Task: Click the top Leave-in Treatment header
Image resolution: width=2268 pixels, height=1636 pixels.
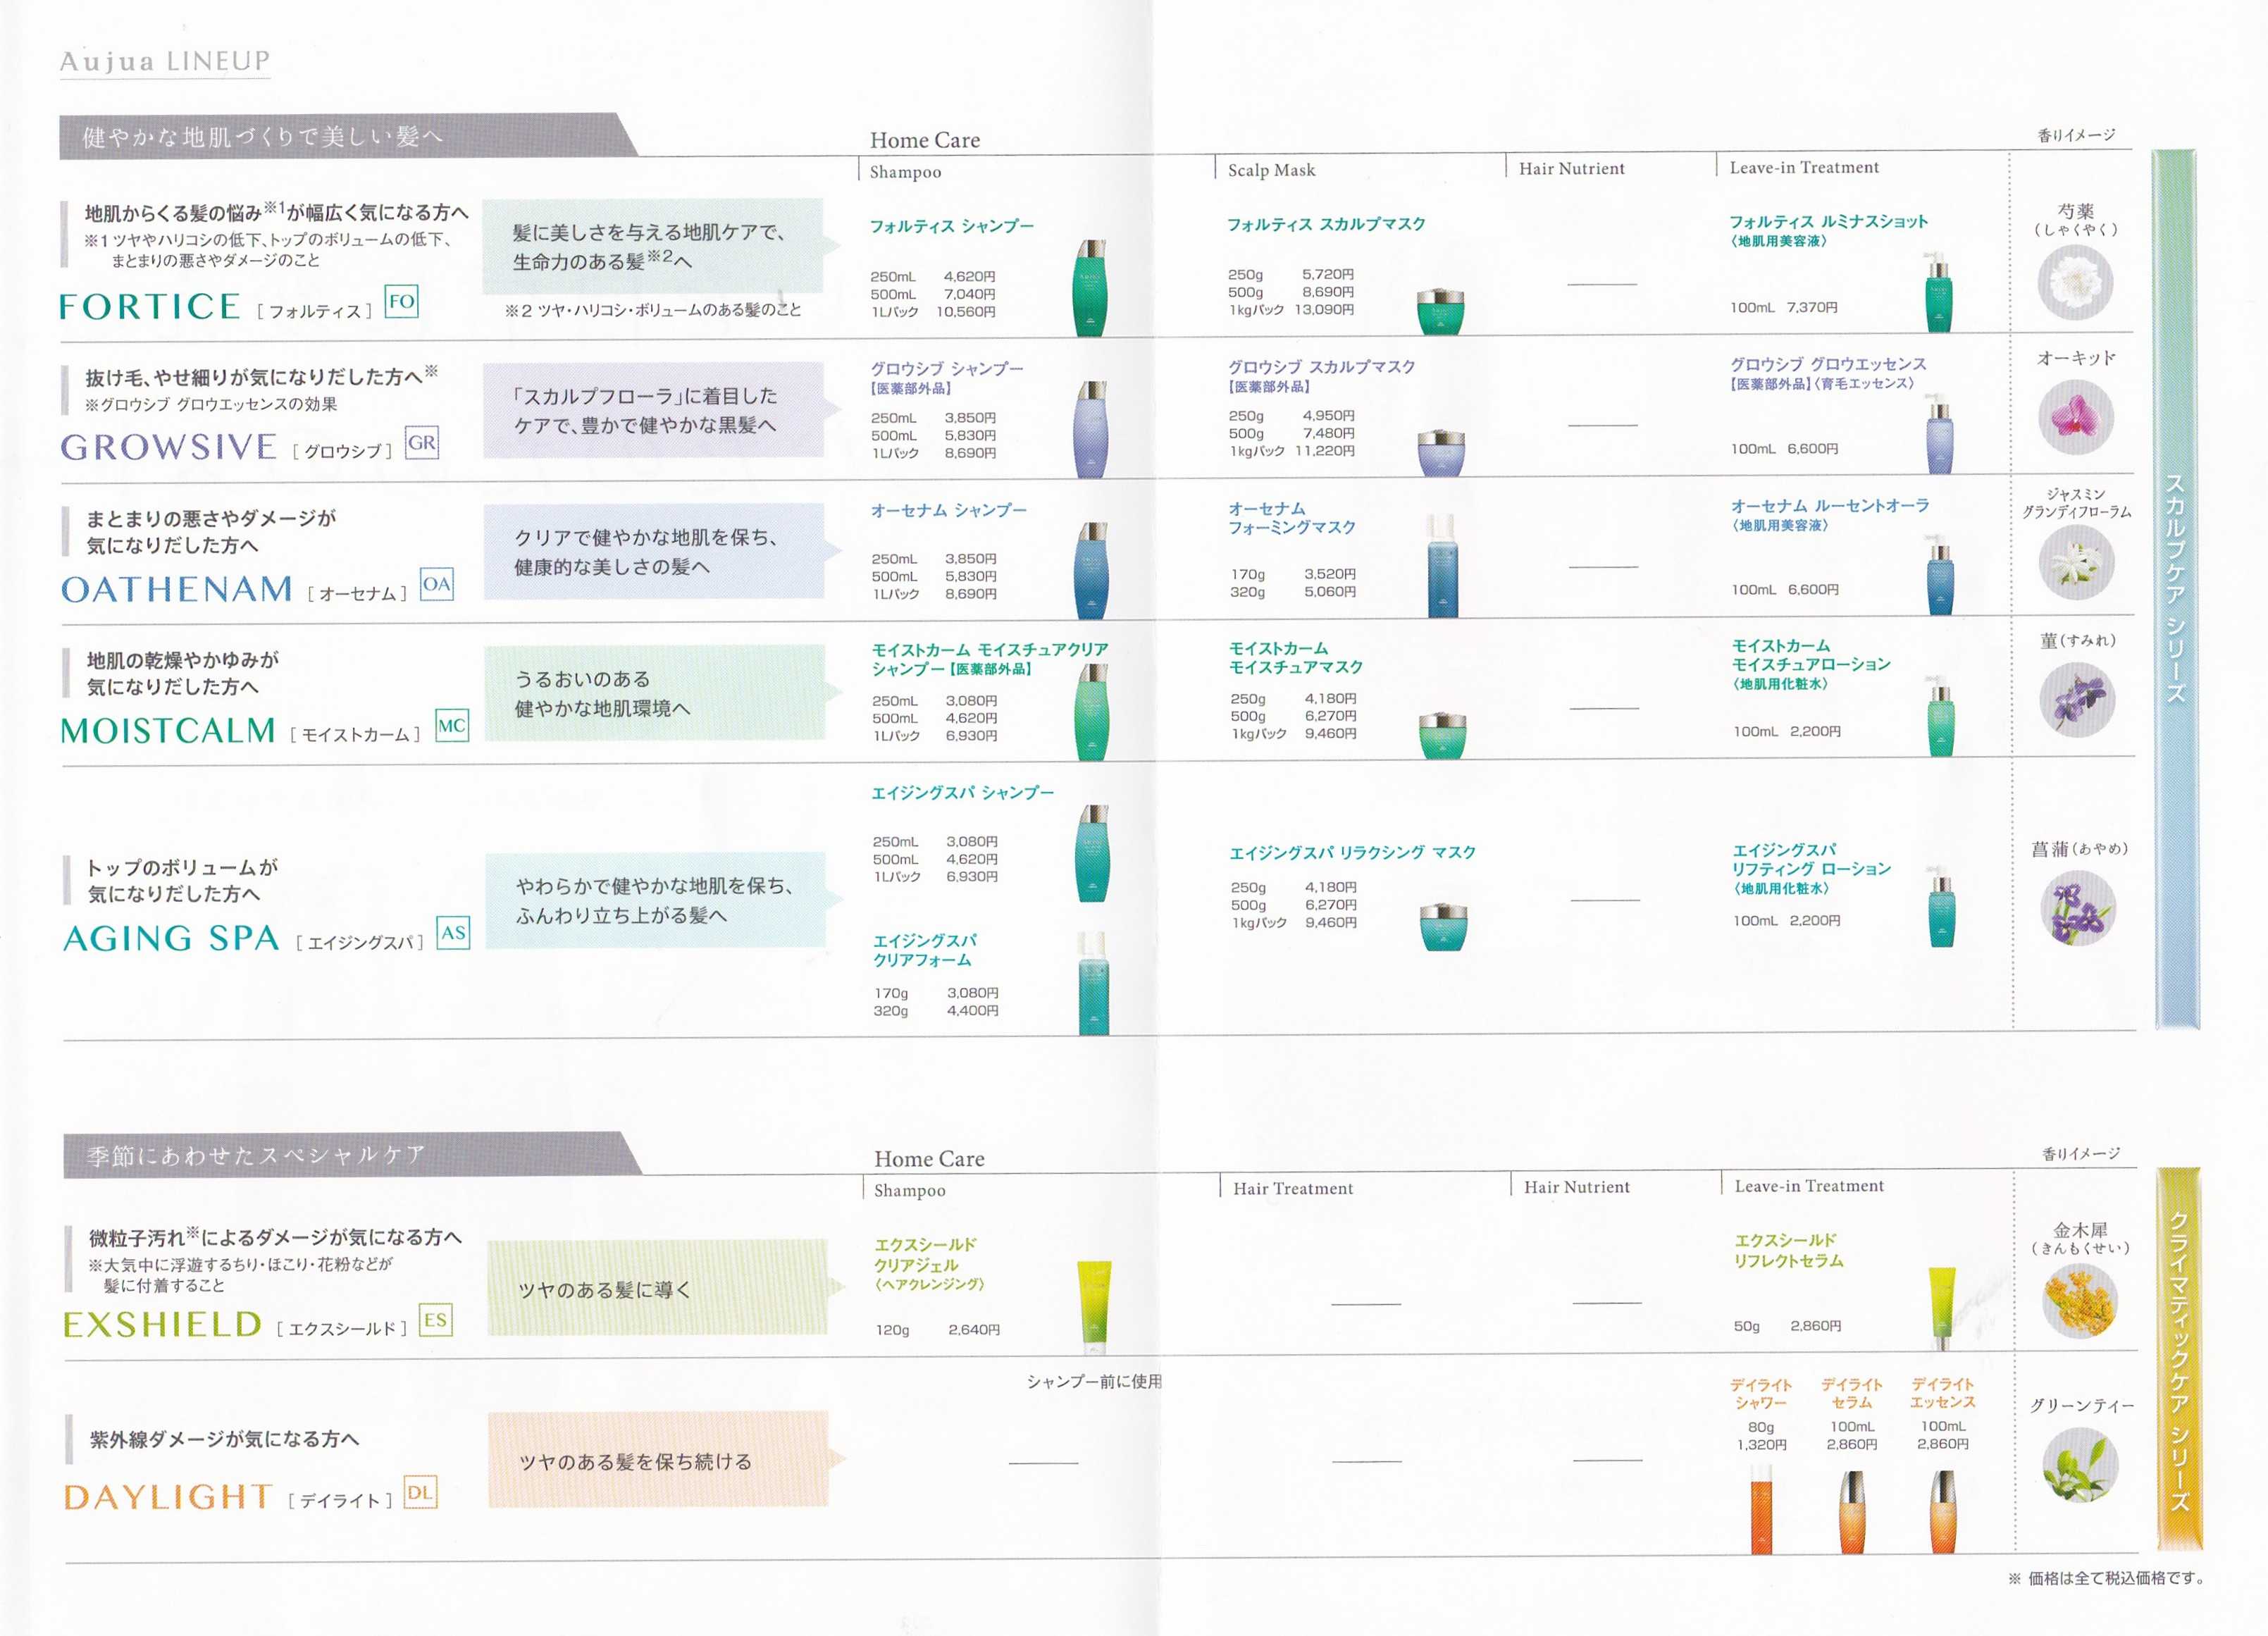Action: tap(1803, 168)
